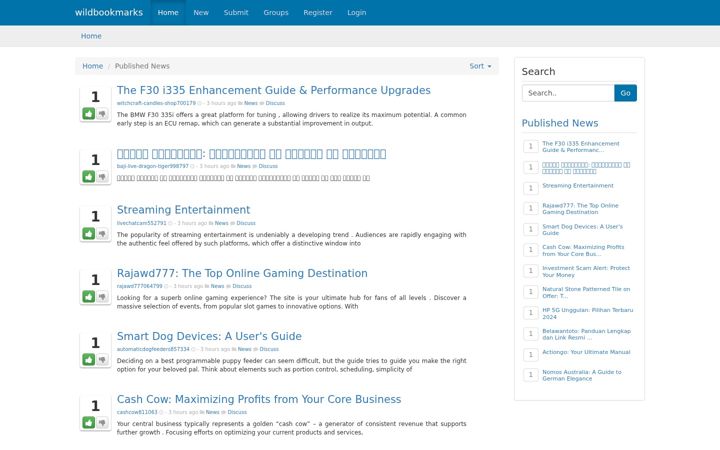Upvote the Smart Dog Devices story
Image resolution: width=720 pixels, height=450 pixels.
pos(89,360)
